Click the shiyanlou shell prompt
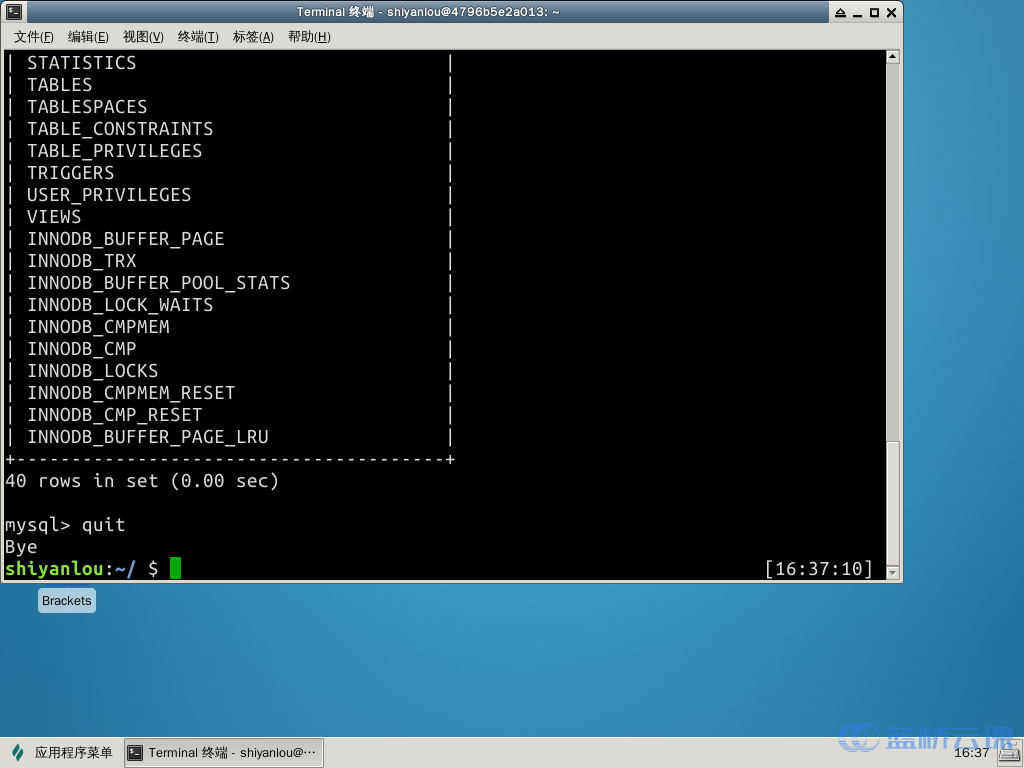This screenshot has height=768, width=1024. coord(82,569)
